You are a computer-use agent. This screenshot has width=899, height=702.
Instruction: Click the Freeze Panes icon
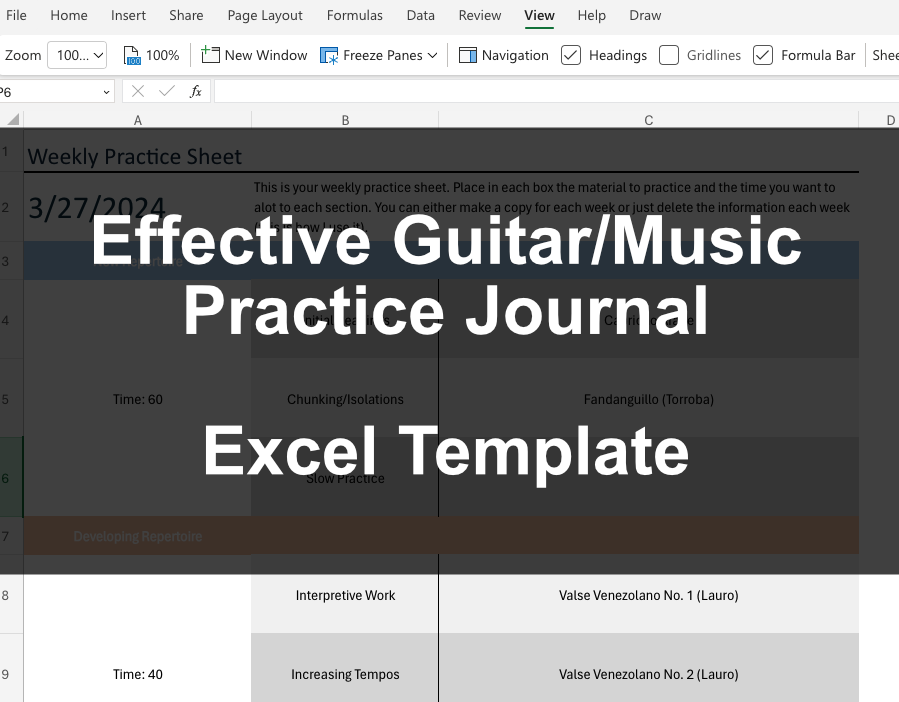(329, 56)
